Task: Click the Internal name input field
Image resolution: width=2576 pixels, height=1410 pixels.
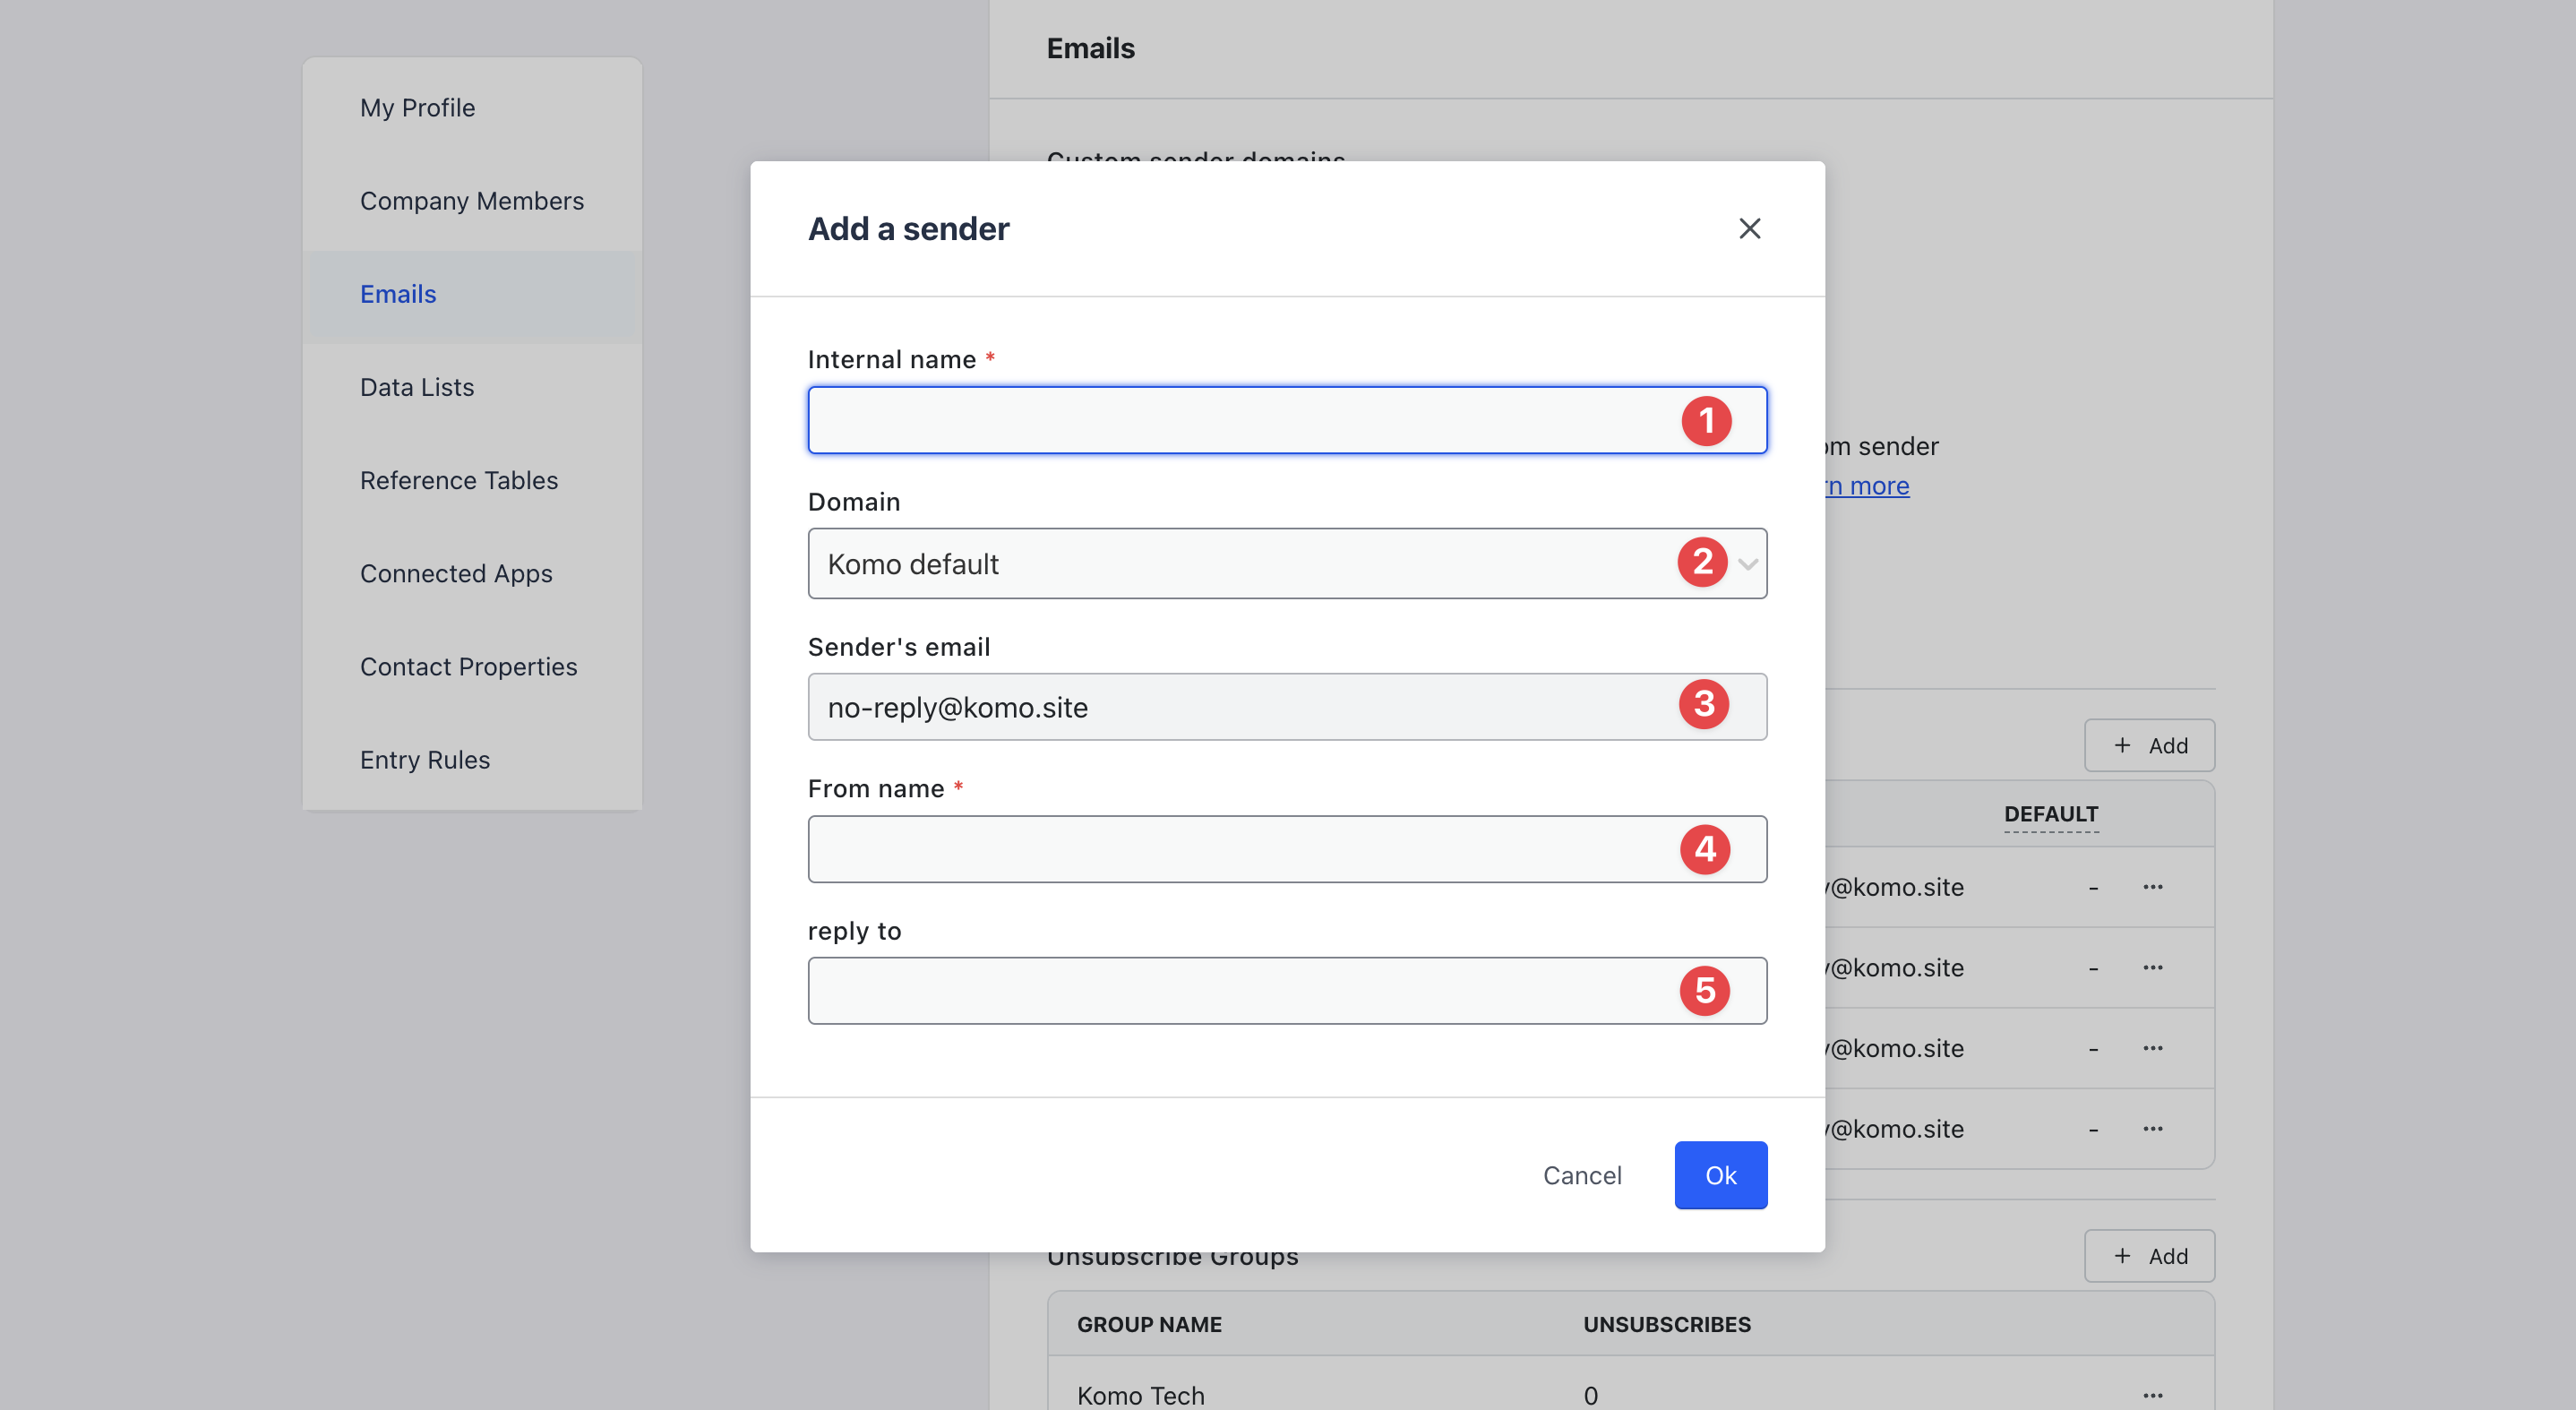Action: tap(1240, 420)
